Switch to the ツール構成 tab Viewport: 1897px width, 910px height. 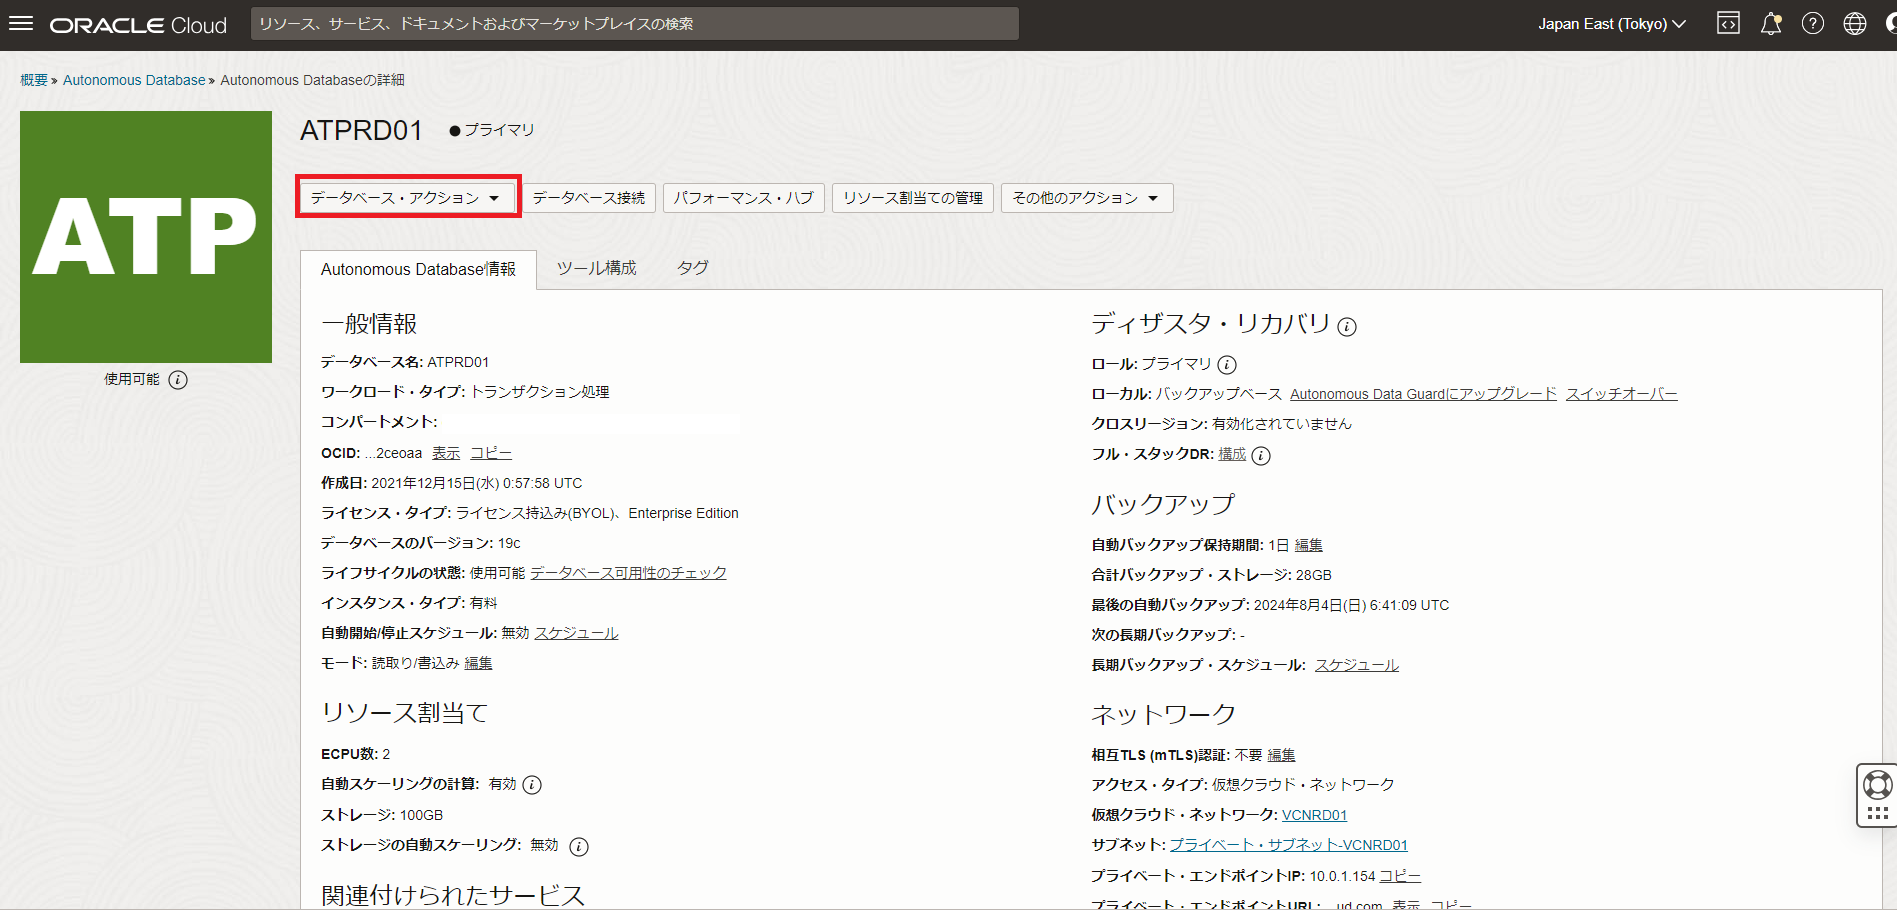coord(596,268)
